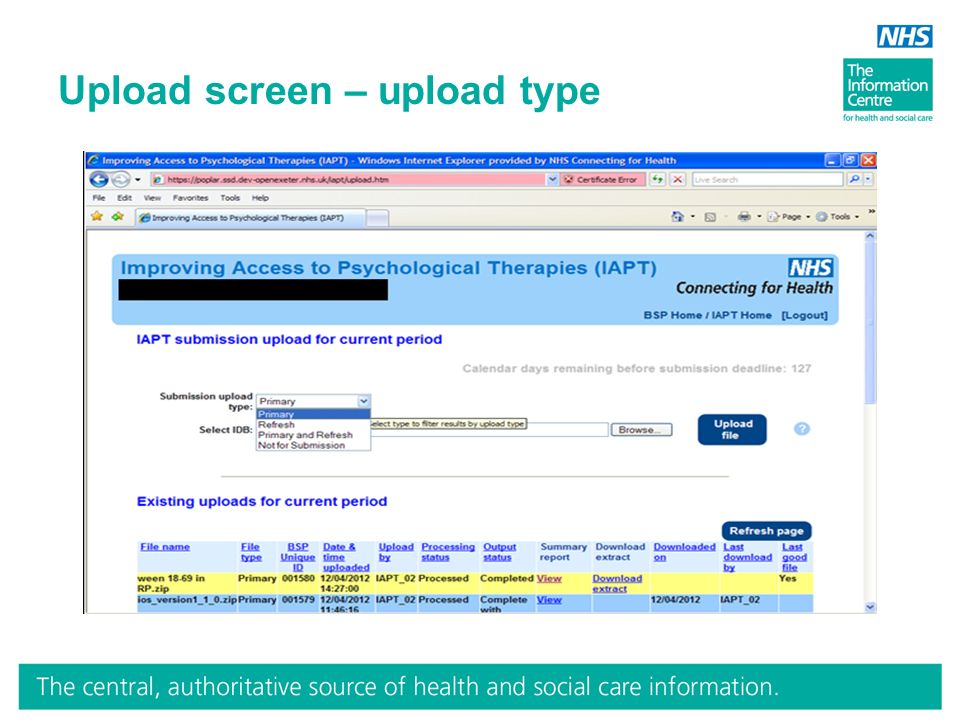Screen dimensions: 960x720
Task: Click the page scrollbar down arrow
Action: click(870, 607)
